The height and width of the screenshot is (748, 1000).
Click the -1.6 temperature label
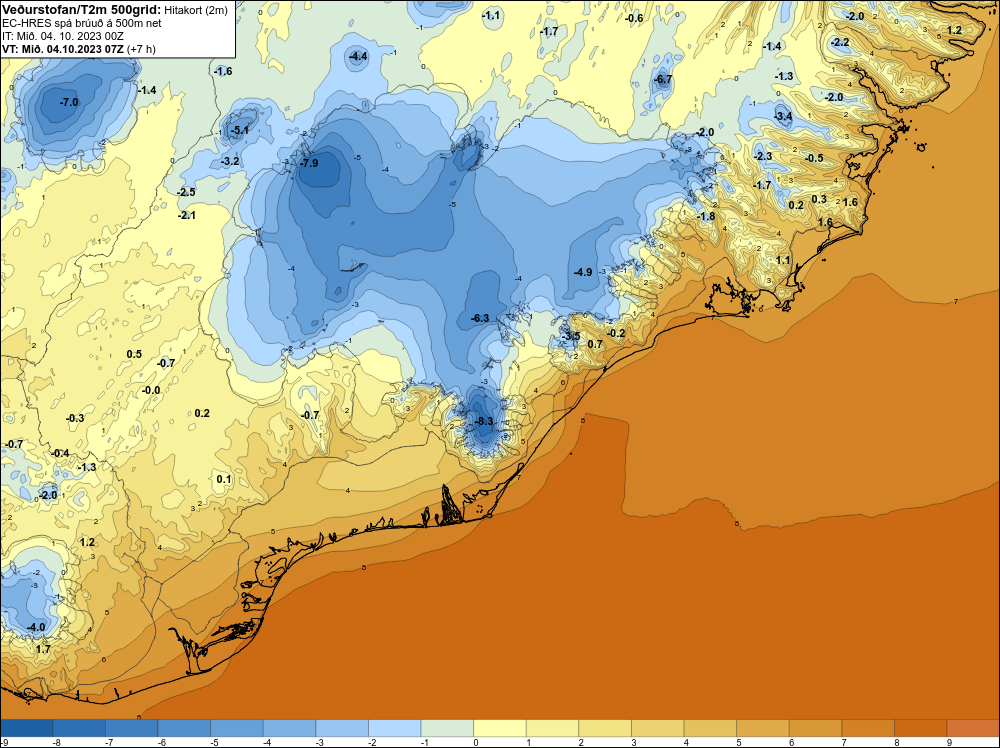click(x=223, y=71)
